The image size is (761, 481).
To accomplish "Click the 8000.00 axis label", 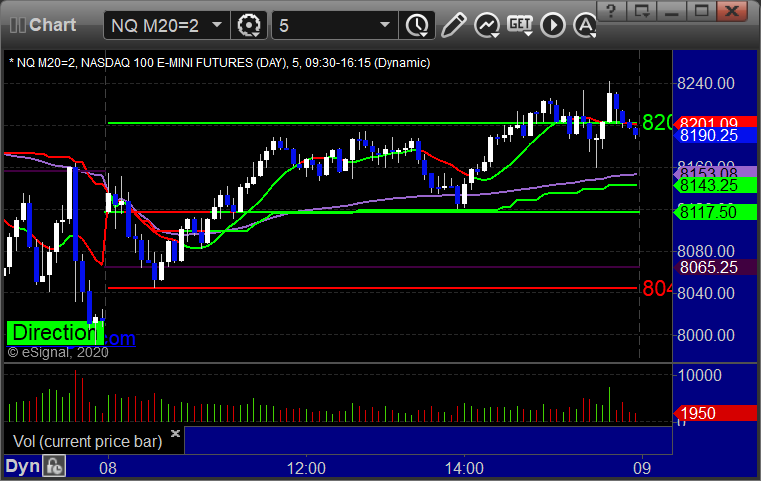I will tap(706, 335).
